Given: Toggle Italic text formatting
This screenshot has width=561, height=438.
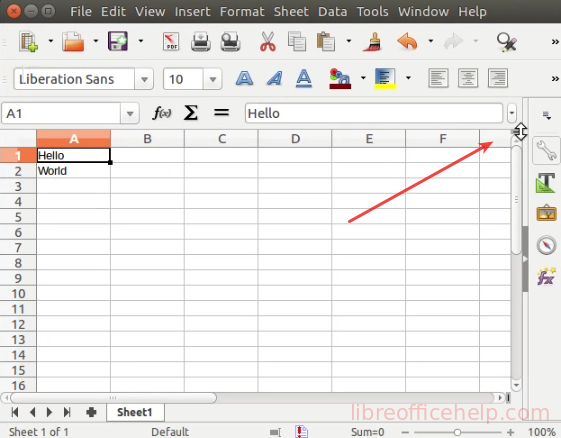Looking at the screenshot, I should pyautogui.click(x=274, y=78).
